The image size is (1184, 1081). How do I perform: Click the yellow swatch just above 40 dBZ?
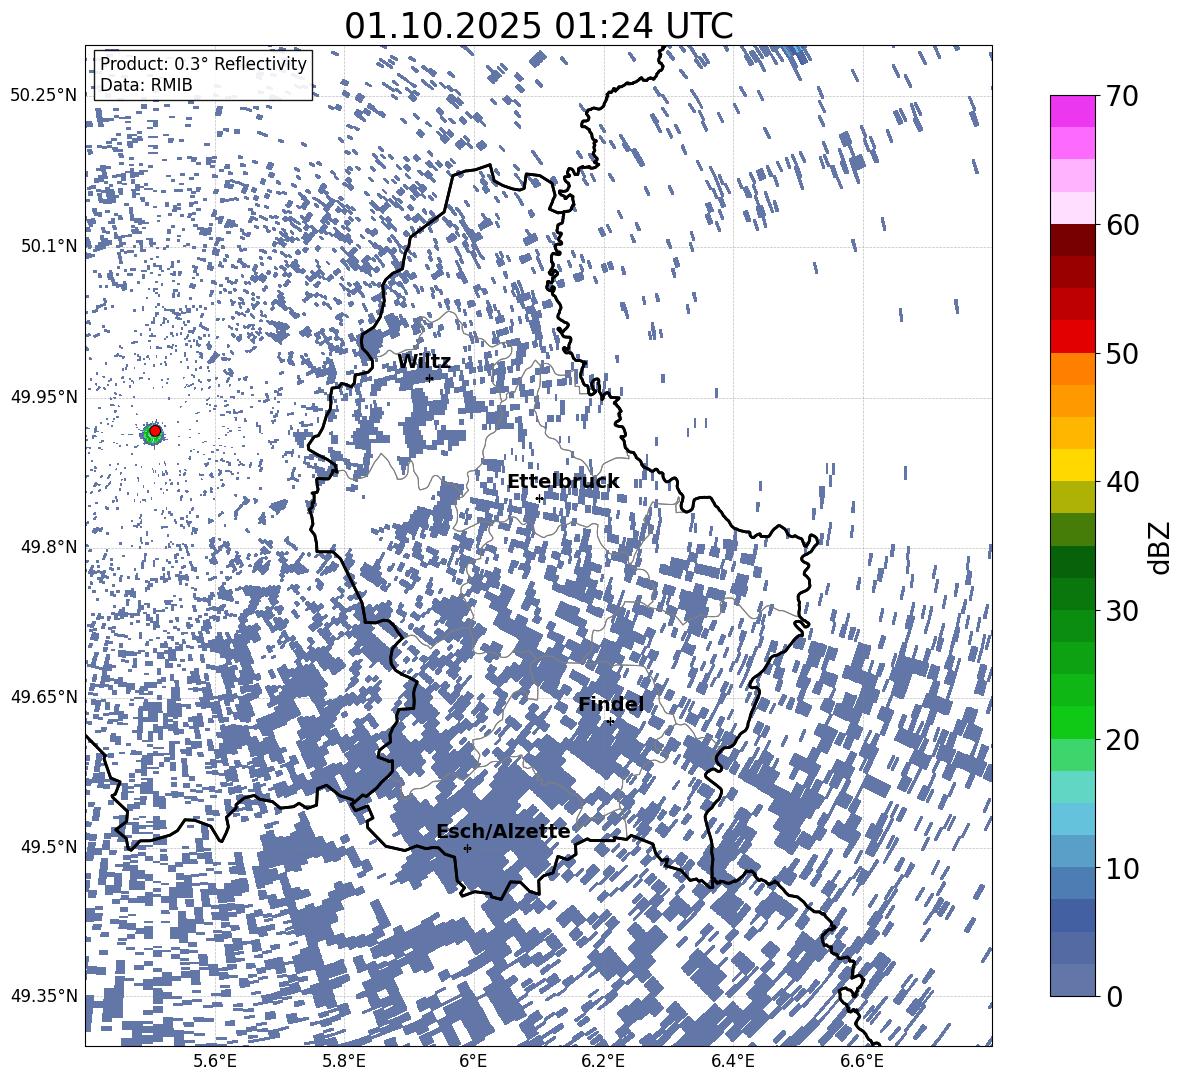point(1072,465)
